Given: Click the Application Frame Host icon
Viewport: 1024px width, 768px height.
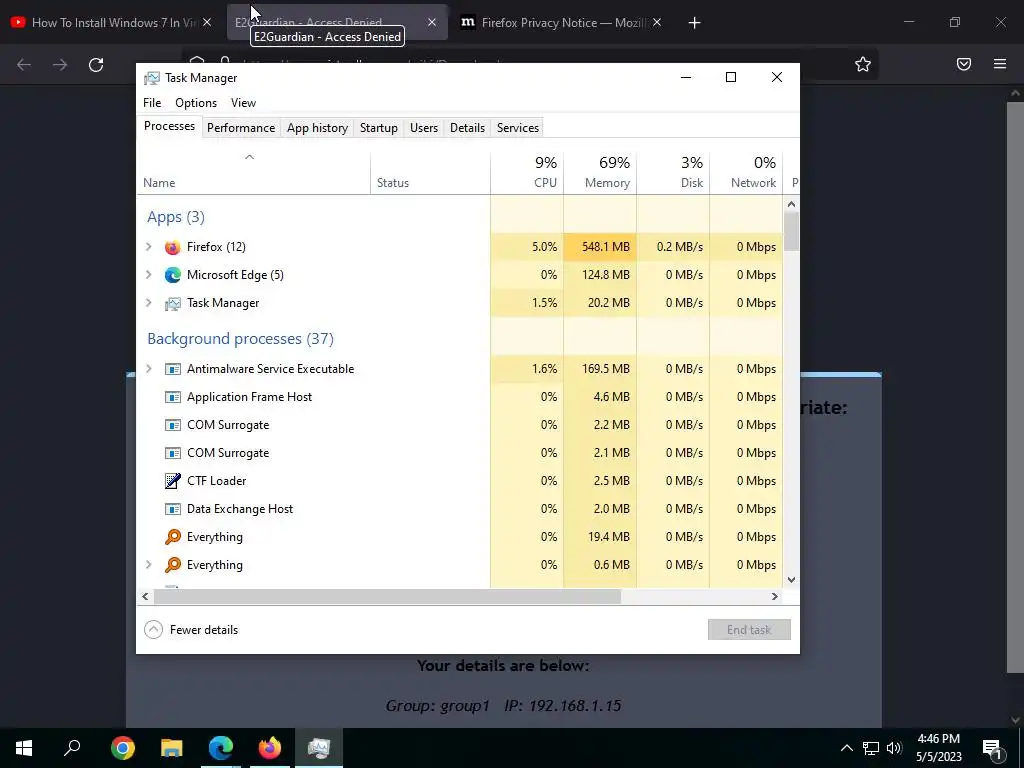Looking at the screenshot, I should (172, 397).
